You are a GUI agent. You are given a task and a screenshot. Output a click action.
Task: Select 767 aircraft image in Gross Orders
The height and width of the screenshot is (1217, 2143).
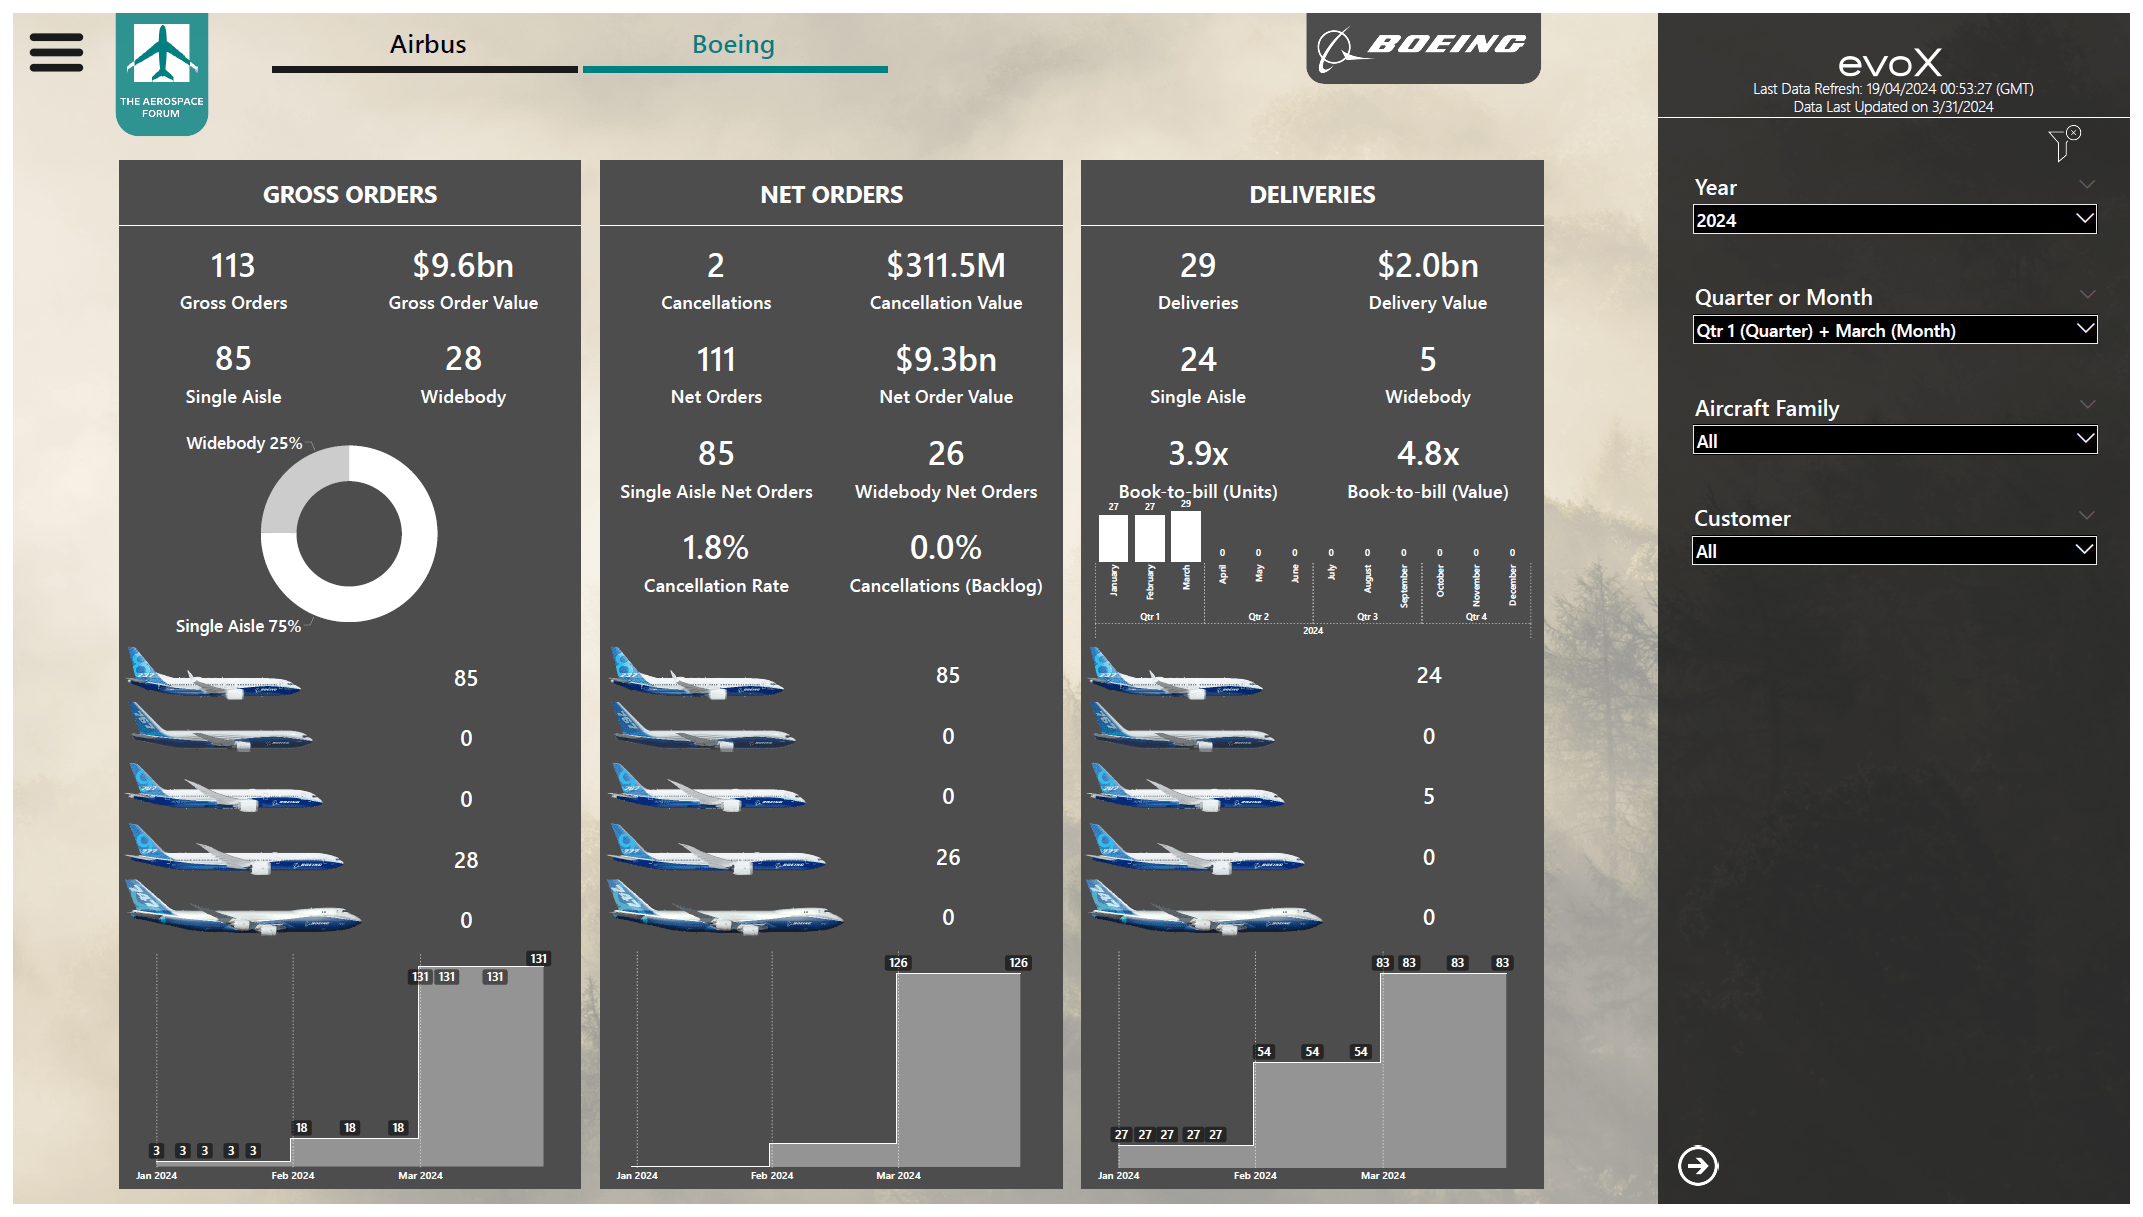pyautogui.click(x=221, y=727)
